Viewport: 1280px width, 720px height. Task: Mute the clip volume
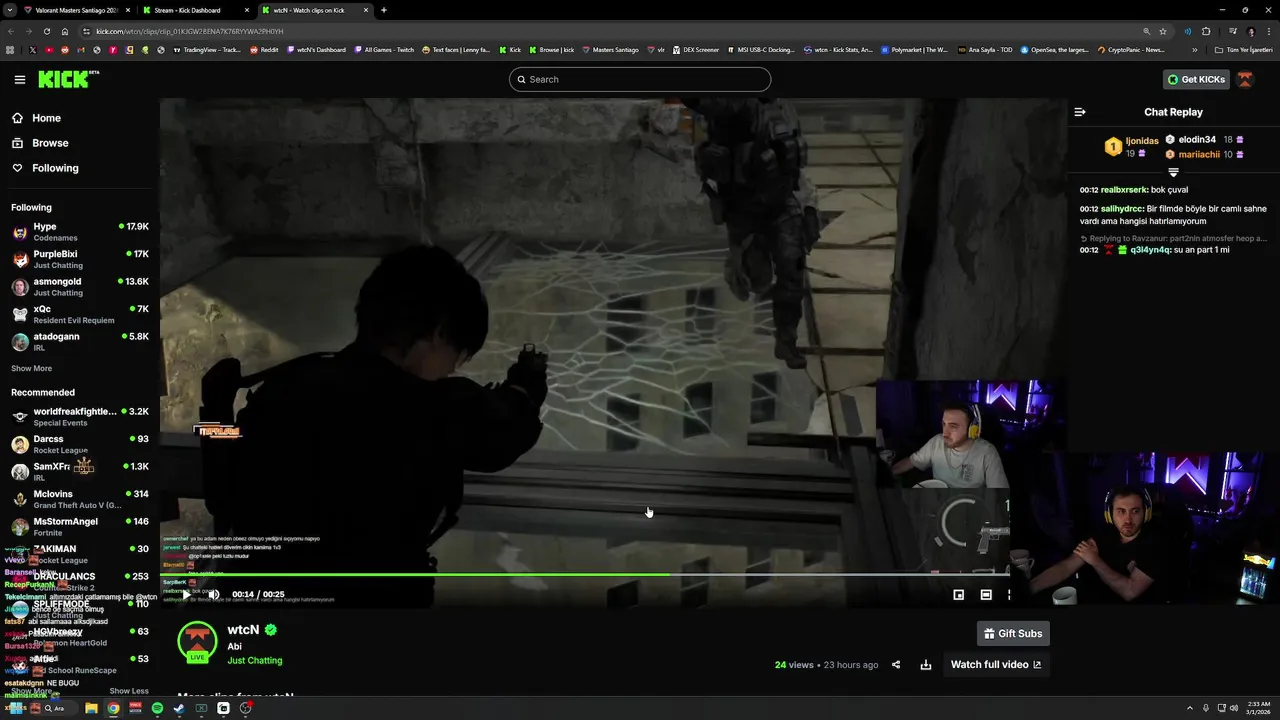point(213,594)
